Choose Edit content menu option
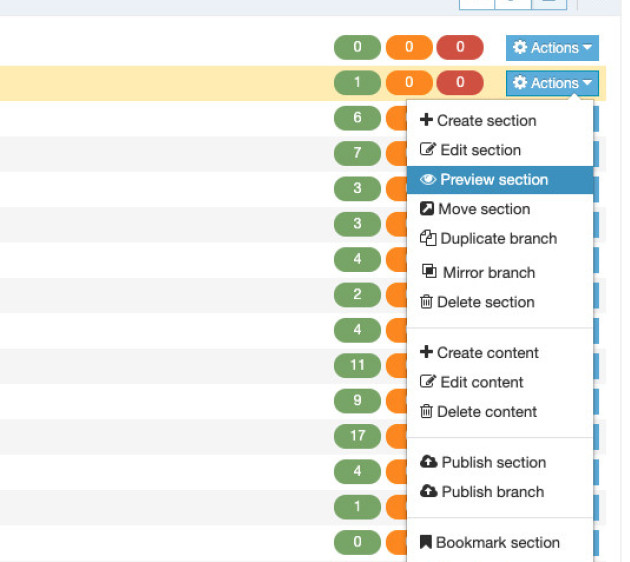This screenshot has height=562, width=630. (x=479, y=382)
